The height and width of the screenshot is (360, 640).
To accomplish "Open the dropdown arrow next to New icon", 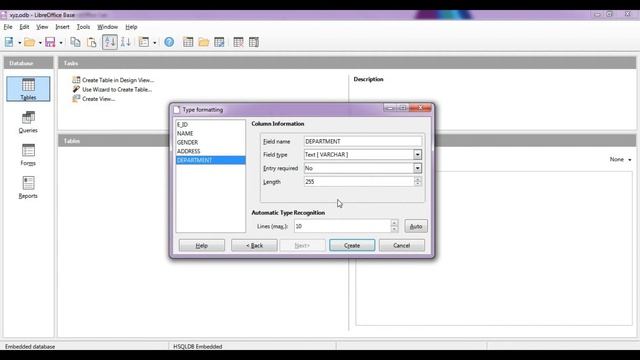I will [x=19, y=42].
